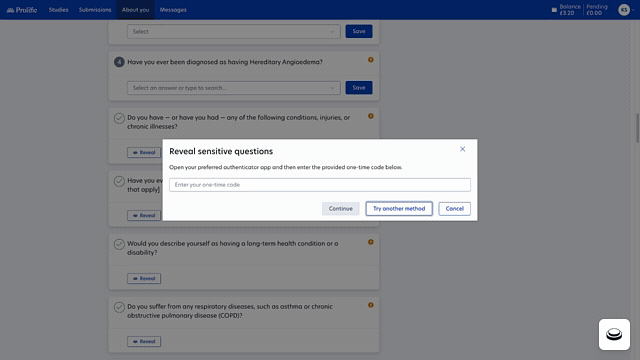
Task: Expand the account menu chevron beside avatar
Action: click(633, 10)
